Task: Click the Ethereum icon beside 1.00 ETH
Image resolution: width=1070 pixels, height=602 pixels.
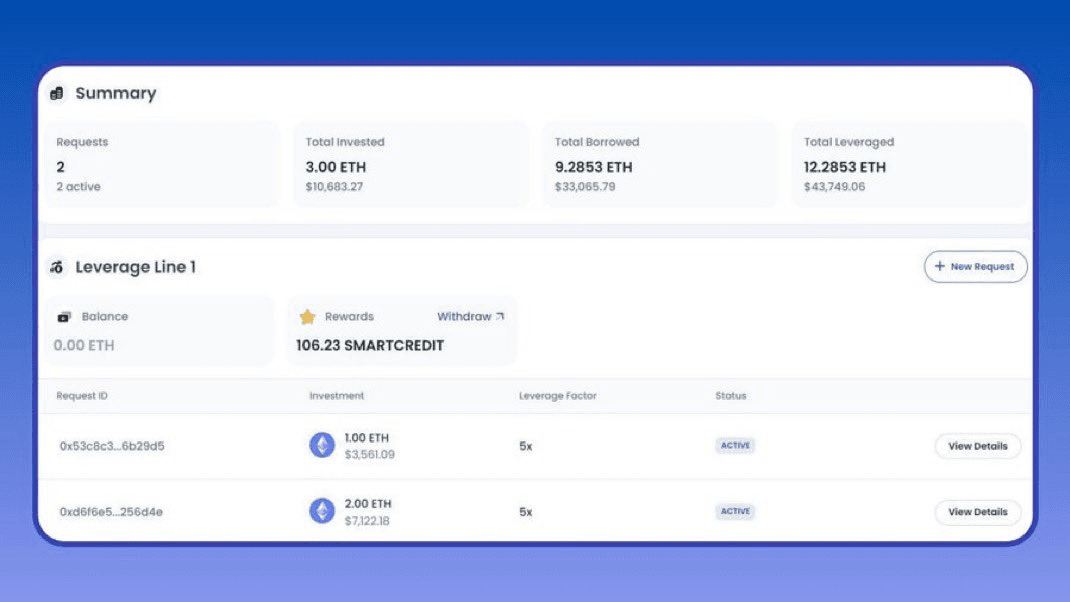Action: pyautogui.click(x=322, y=446)
